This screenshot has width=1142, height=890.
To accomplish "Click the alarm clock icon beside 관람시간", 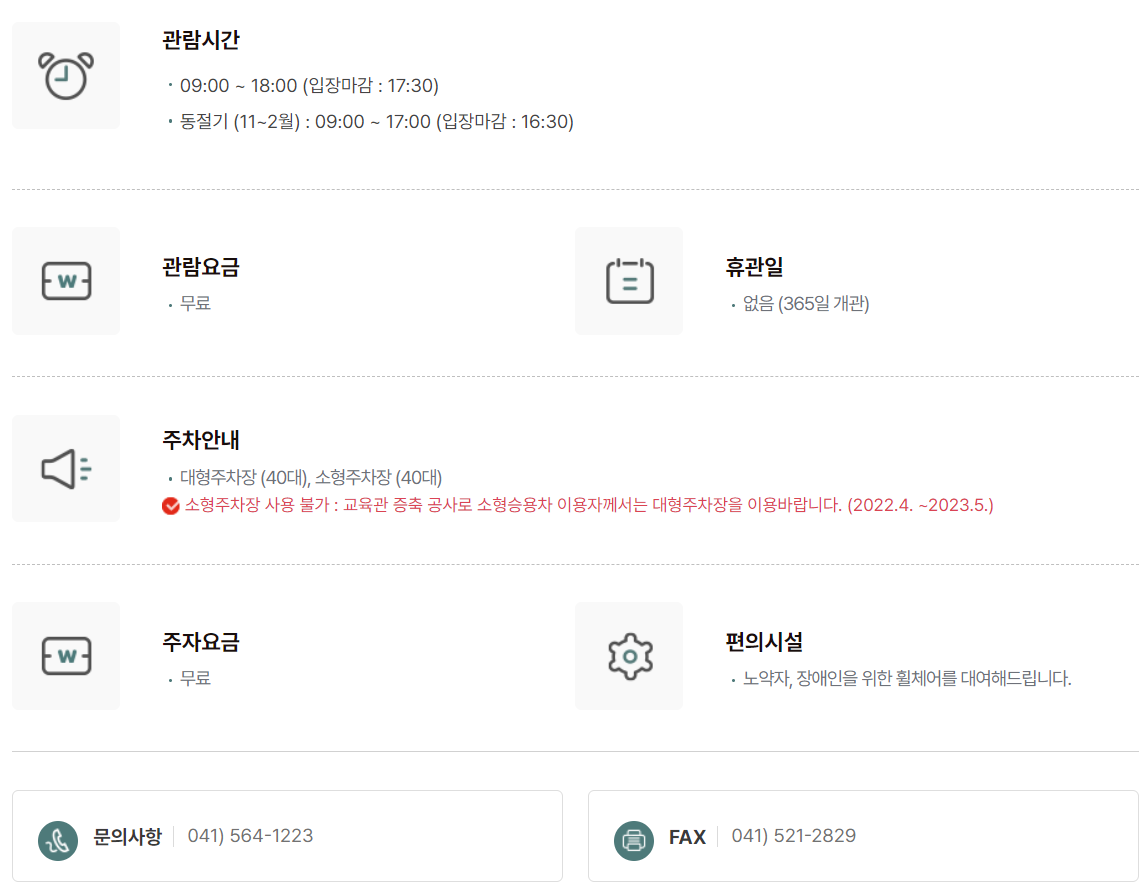I will 66,75.
